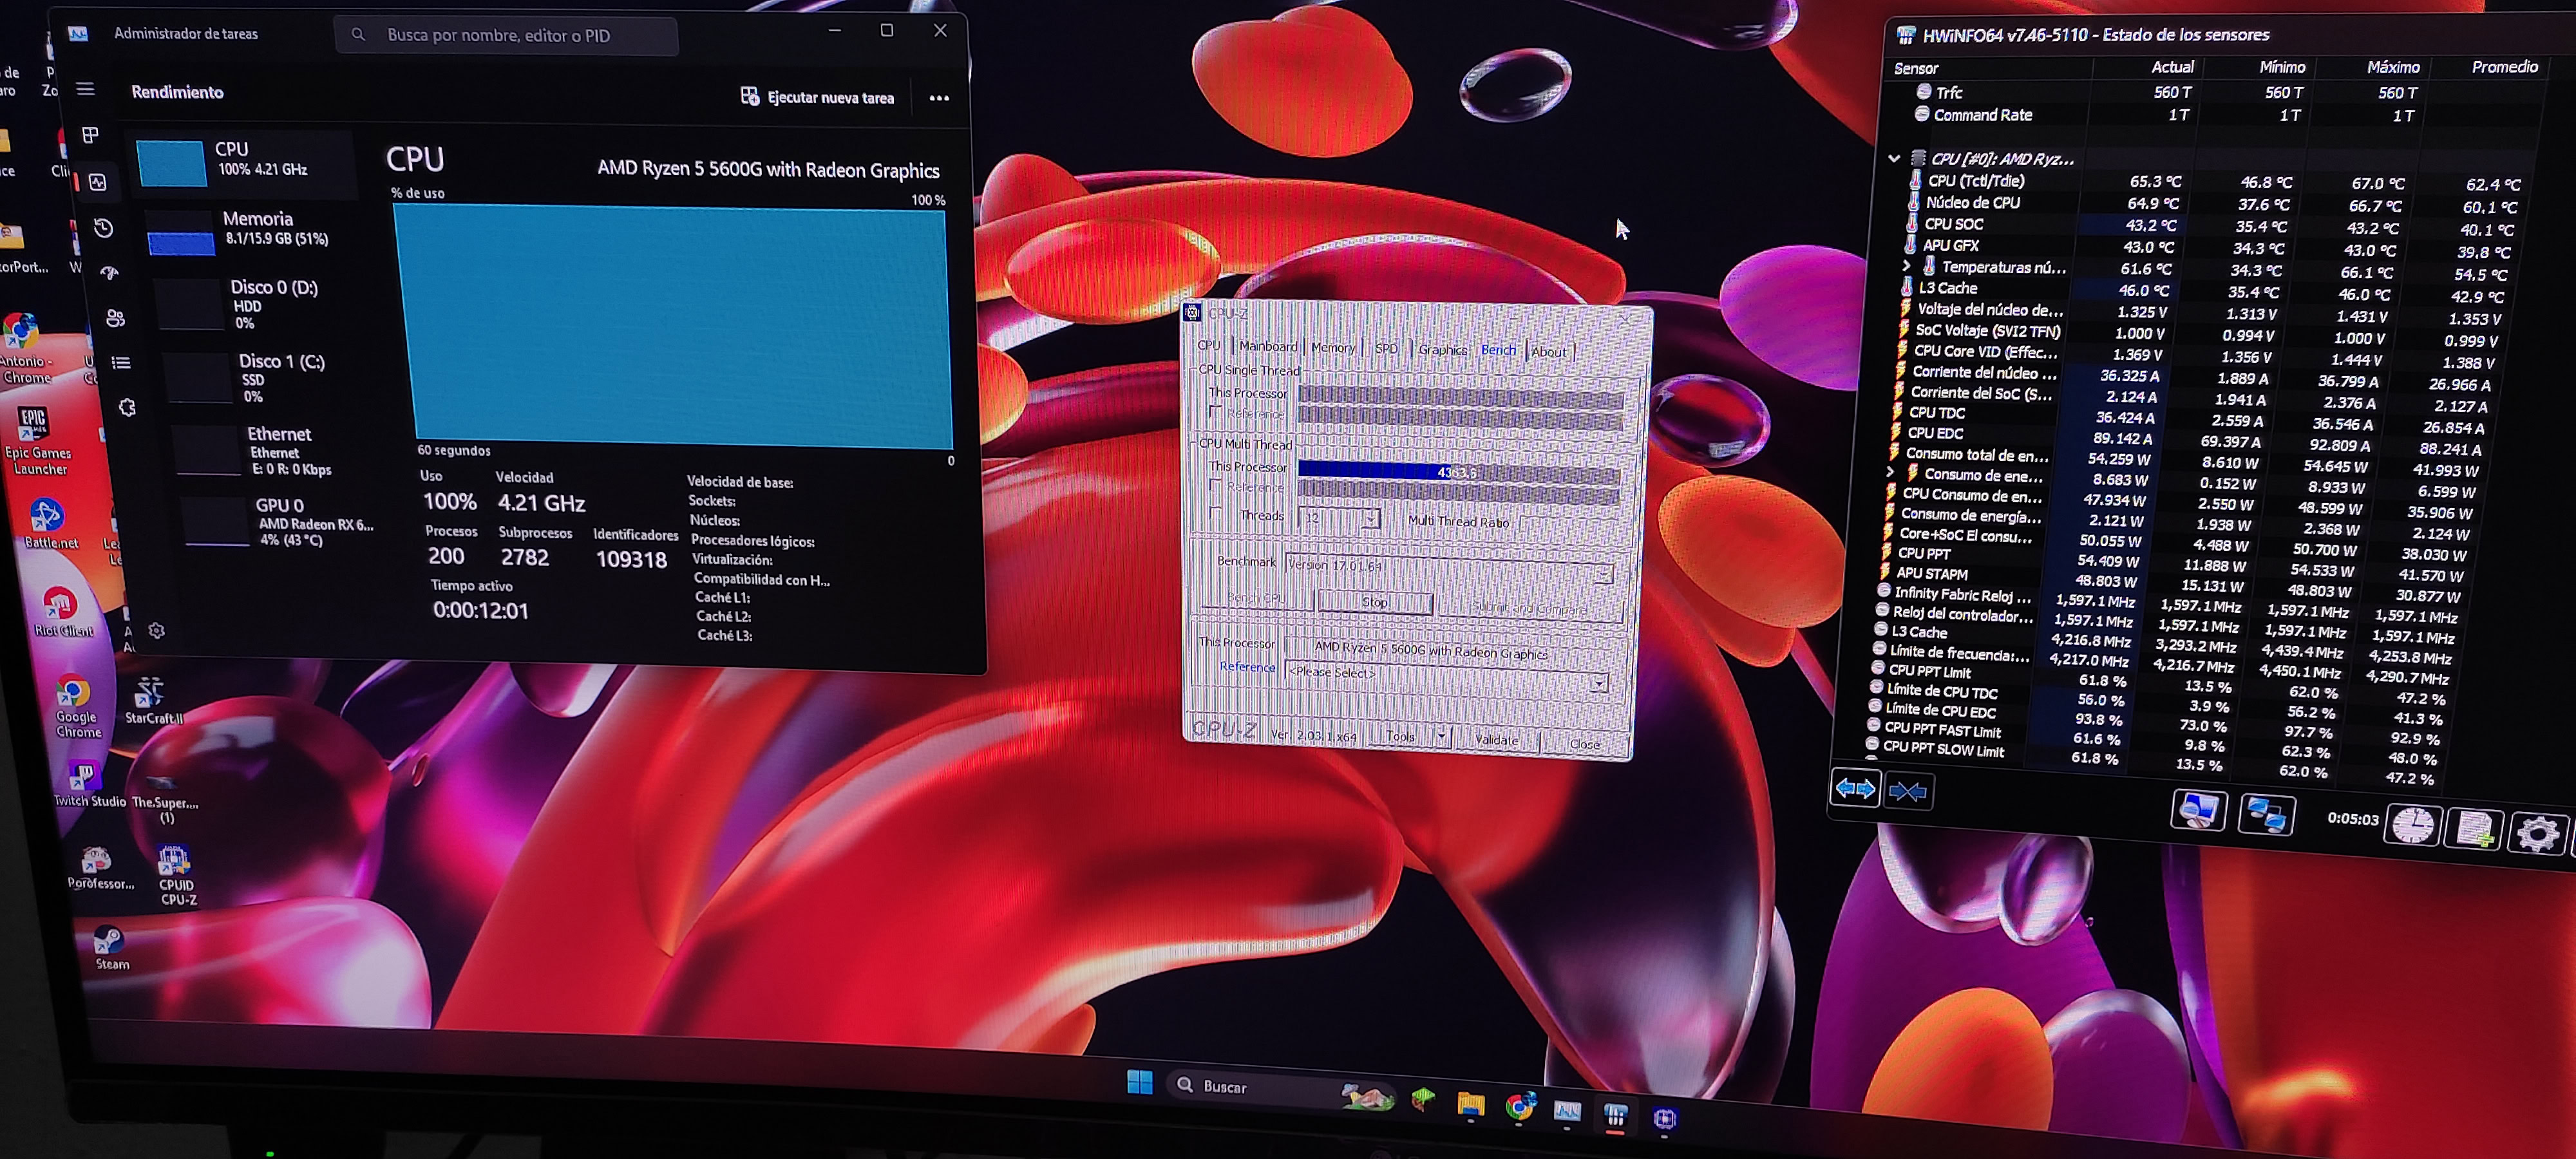Viewport: 2576px width, 1159px height.
Task: Open Chrome from the taskbar
Action: point(1519,1106)
